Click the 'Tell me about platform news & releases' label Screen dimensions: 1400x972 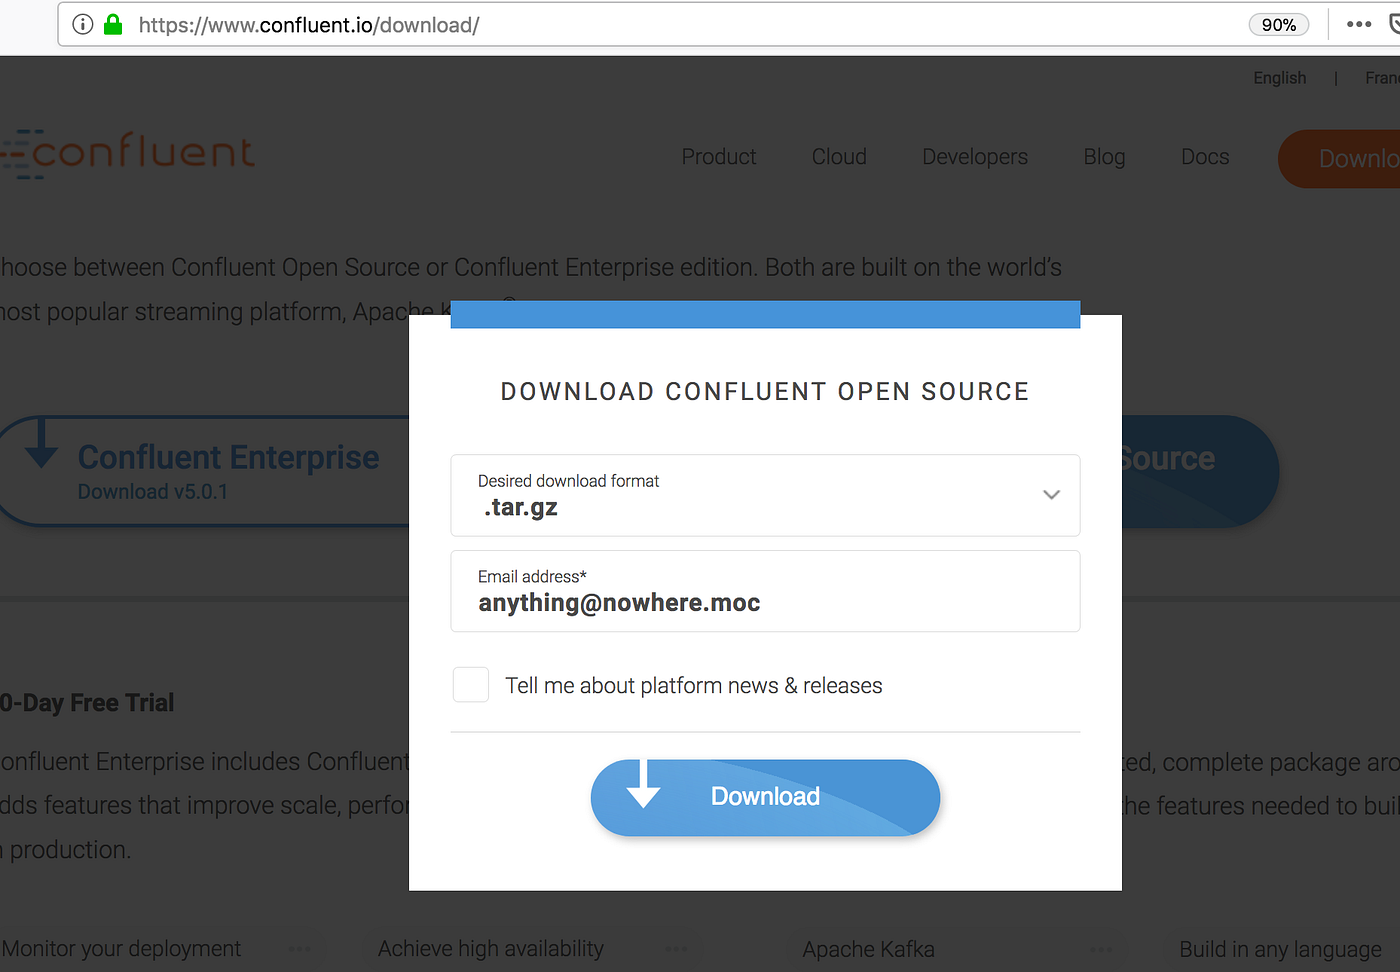pos(694,686)
